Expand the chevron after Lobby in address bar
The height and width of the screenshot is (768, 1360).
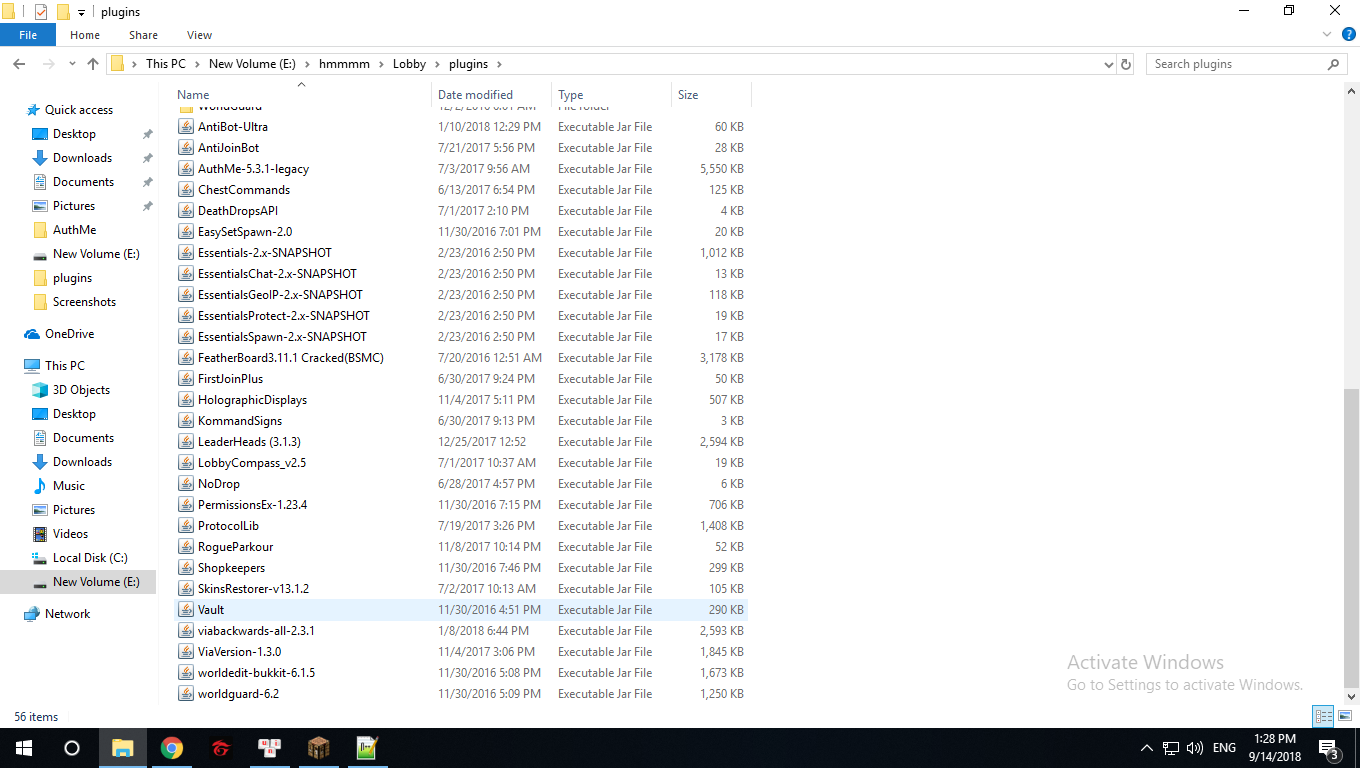click(437, 64)
